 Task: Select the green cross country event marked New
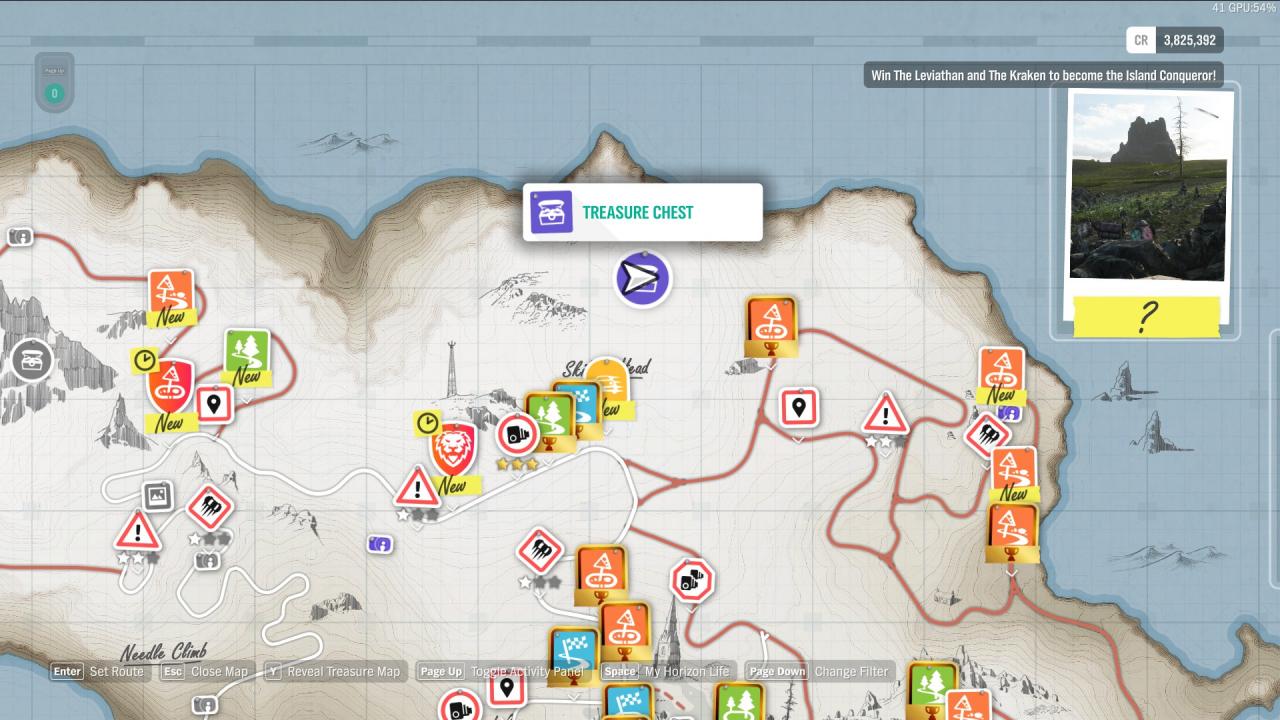coord(246,355)
